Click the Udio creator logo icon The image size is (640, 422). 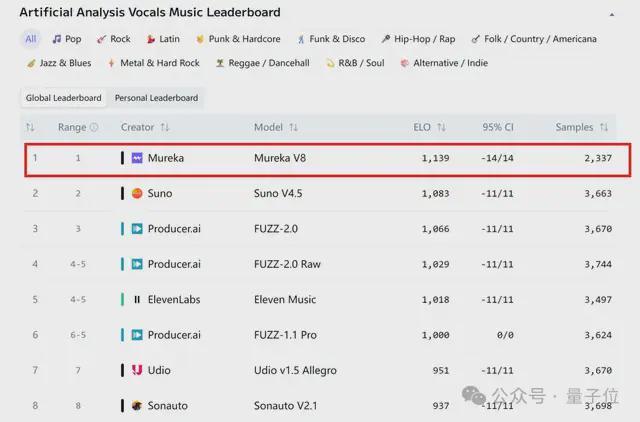tap(137, 370)
